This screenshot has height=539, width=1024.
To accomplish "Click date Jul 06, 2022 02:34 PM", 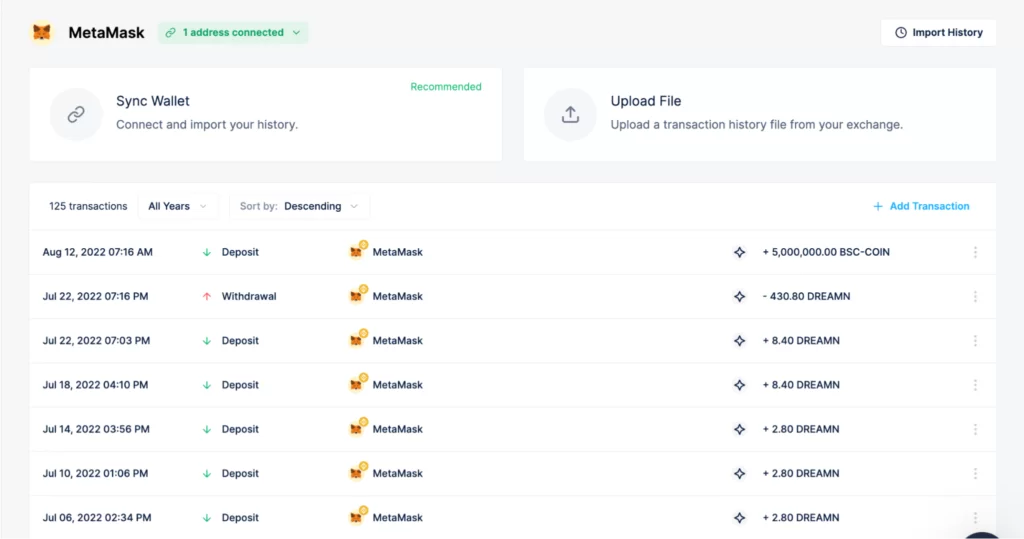I will tap(97, 518).
